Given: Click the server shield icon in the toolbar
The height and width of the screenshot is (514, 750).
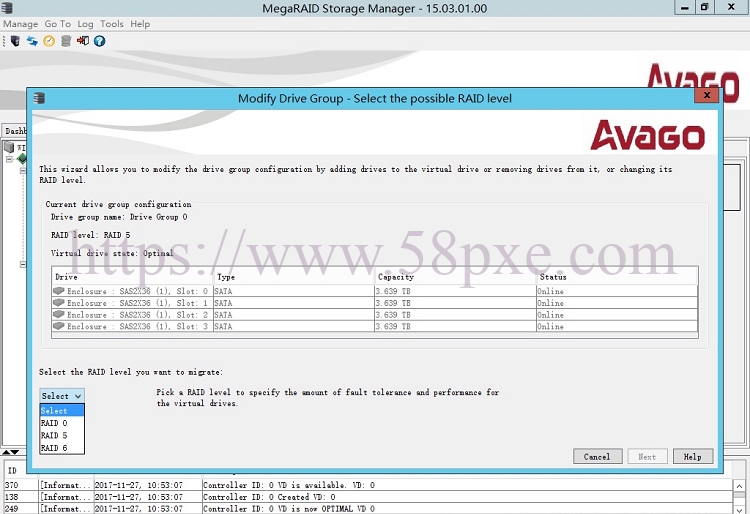Looking at the screenshot, I should click(15, 41).
